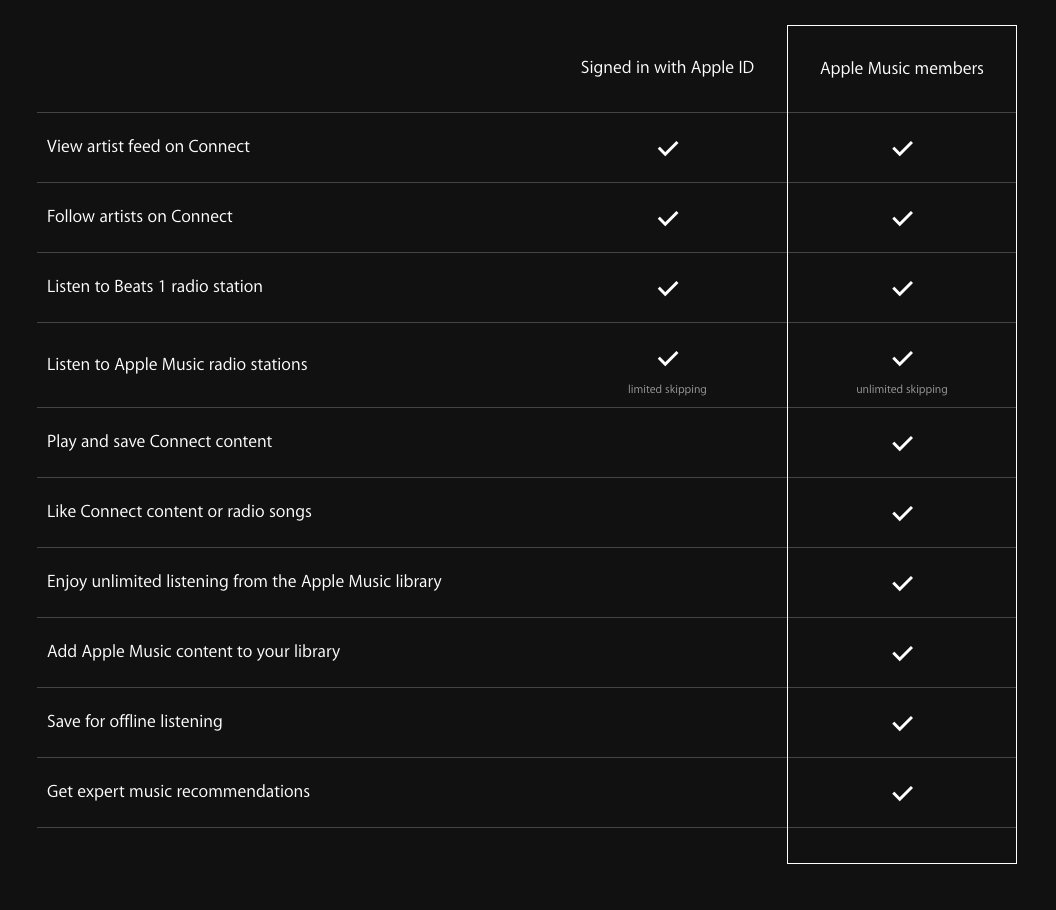The width and height of the screenshot is (1056, 910).
Task: Click checkmark for expert music recommendations
Action: click(902, 793)
